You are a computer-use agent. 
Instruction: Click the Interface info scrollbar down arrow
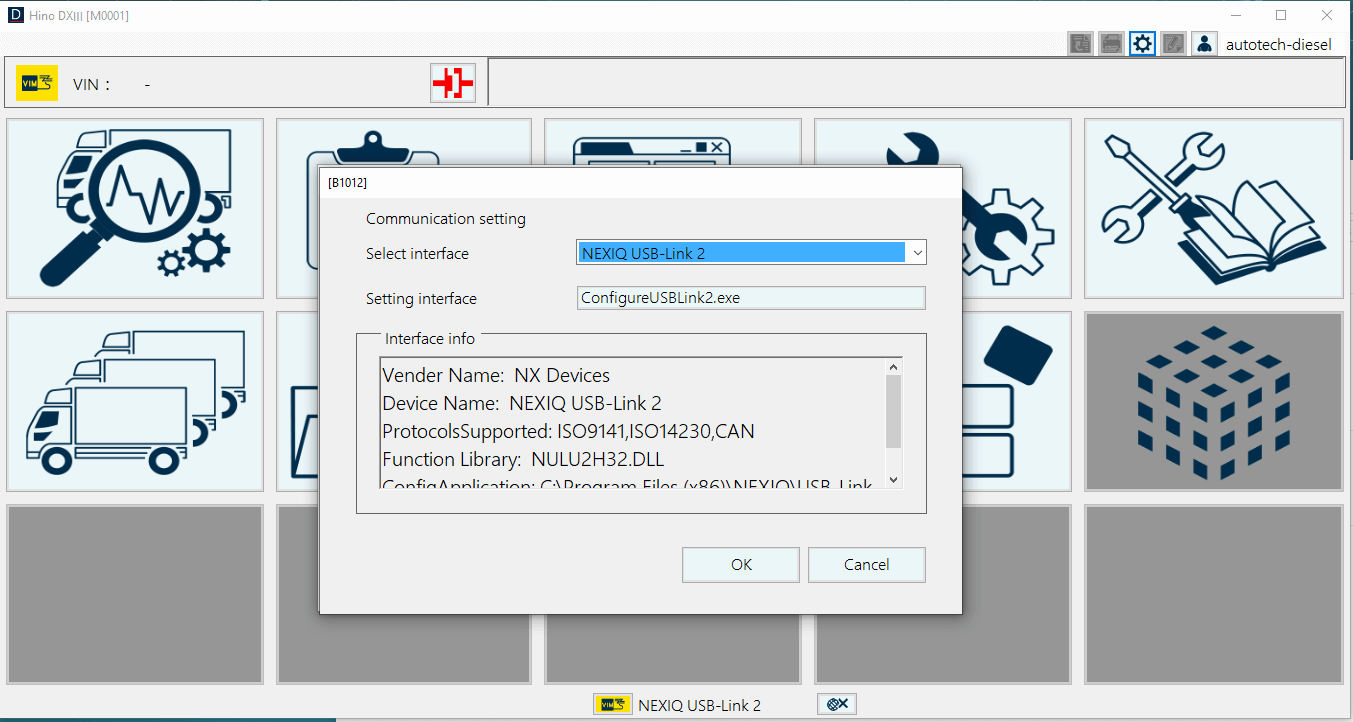(x=894, y=480)
